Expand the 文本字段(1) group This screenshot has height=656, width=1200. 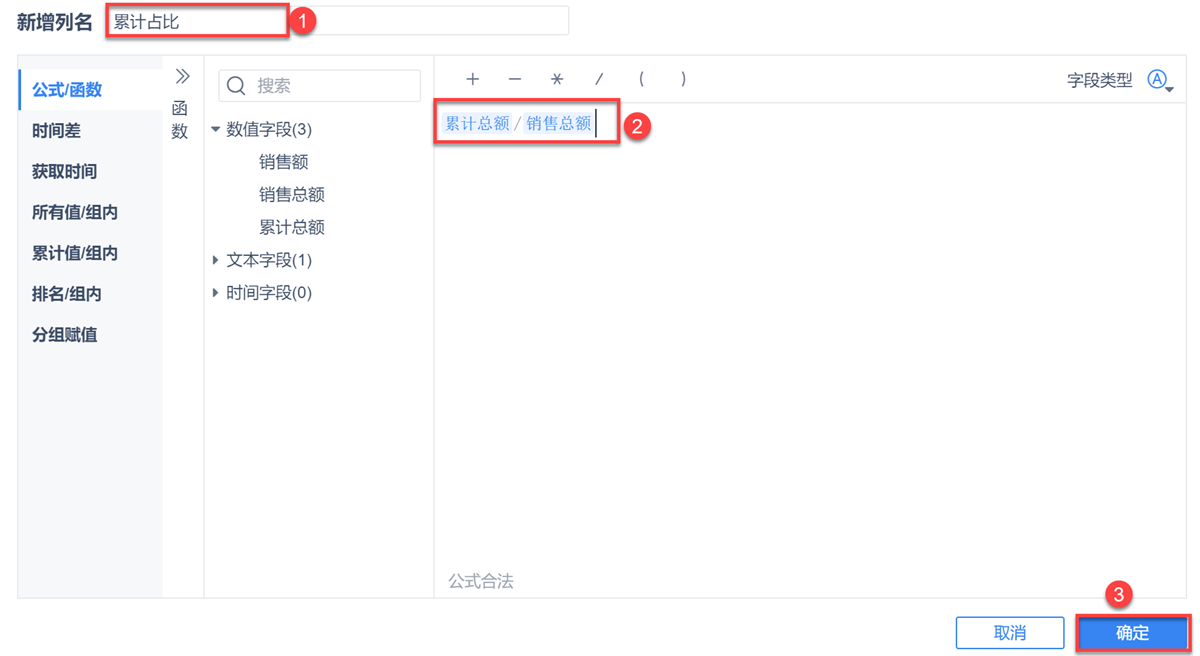pos(215,260)
